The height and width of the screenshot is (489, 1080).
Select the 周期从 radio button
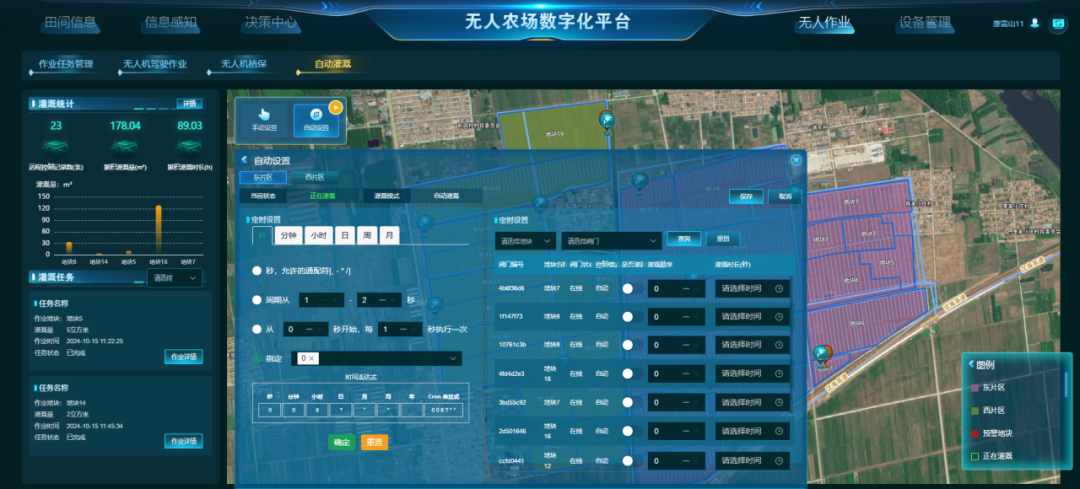tap(257, 300)
